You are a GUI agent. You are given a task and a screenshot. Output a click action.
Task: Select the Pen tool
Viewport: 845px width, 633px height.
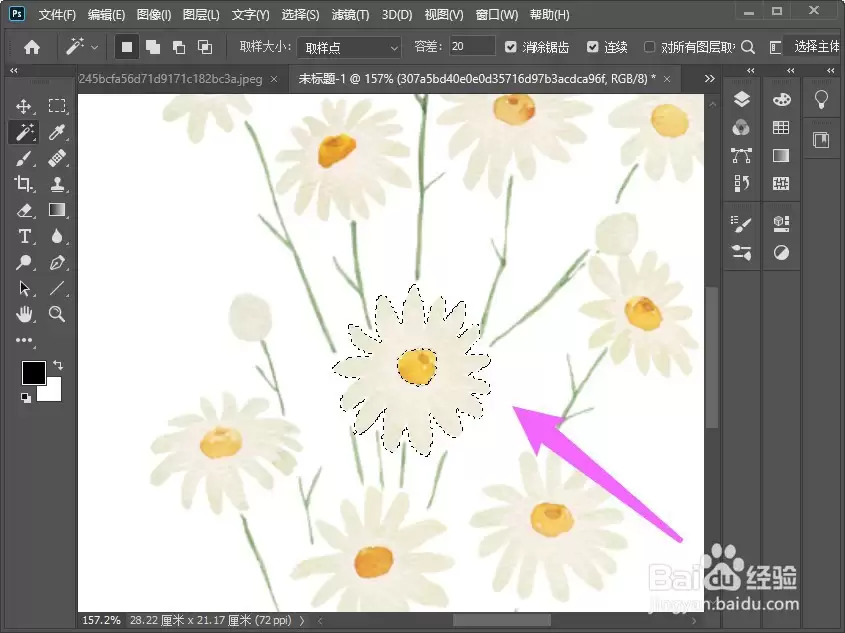[57, 262]
